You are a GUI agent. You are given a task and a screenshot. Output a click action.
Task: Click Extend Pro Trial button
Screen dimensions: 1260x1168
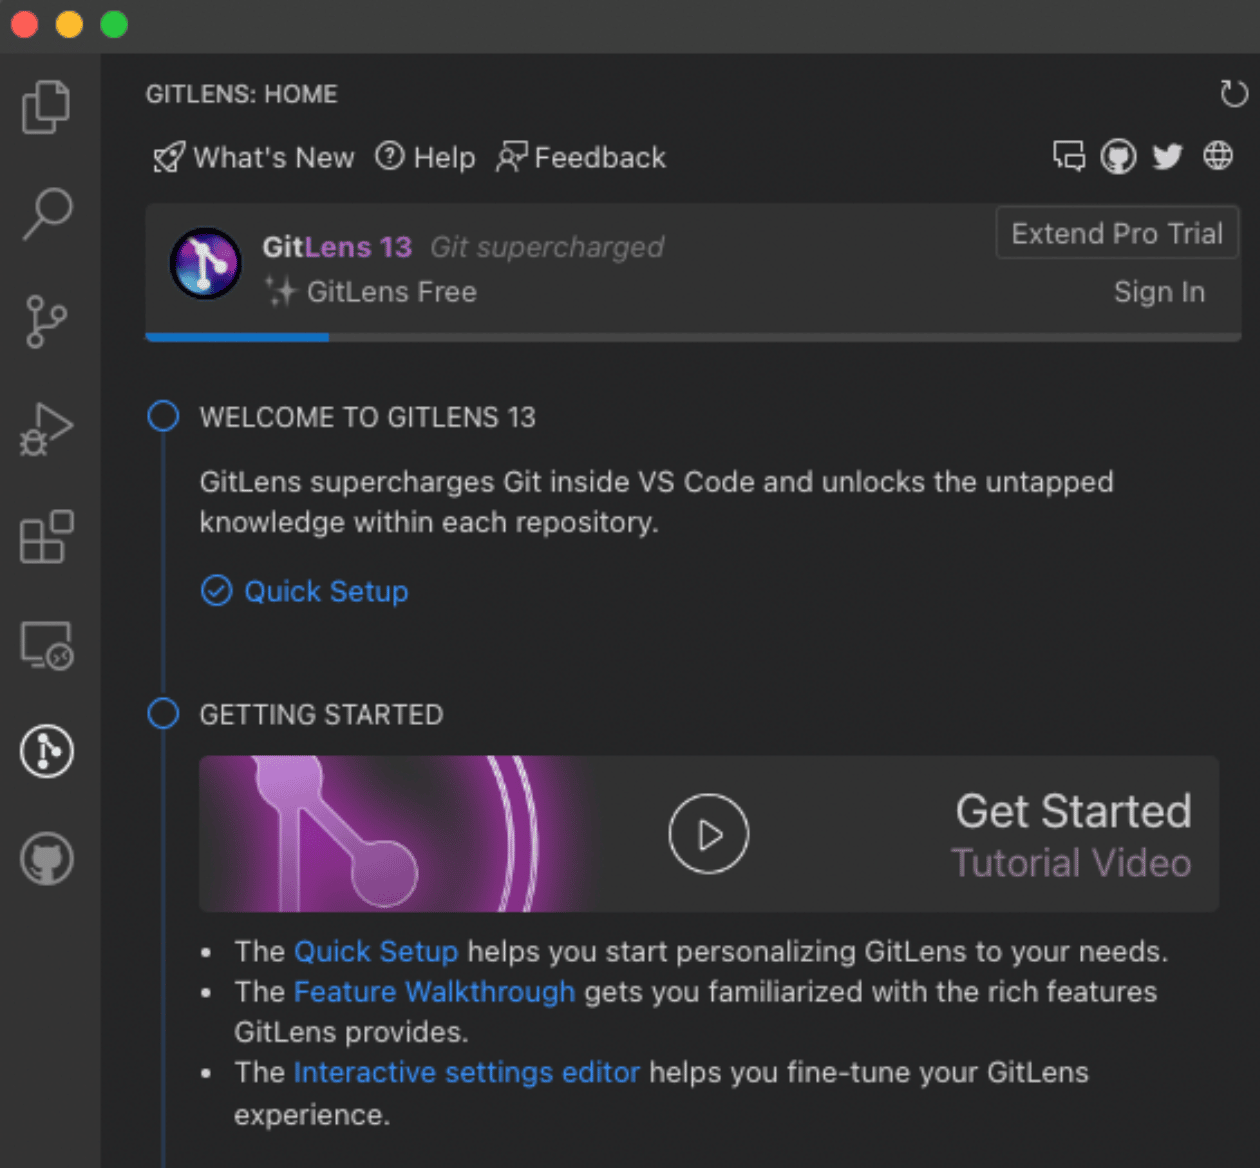click(1117, 233)
